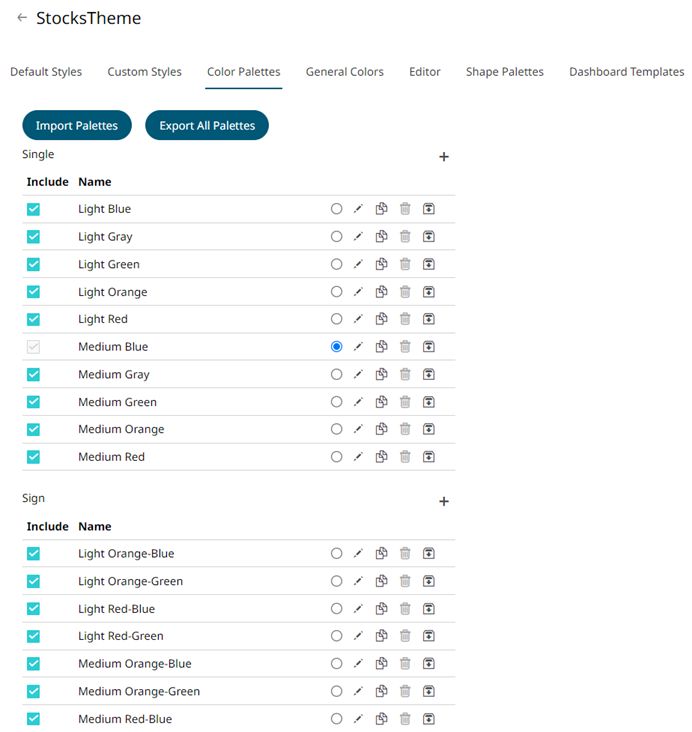Toggle Include checkbox for Light Red-Green

click(33, 636)
